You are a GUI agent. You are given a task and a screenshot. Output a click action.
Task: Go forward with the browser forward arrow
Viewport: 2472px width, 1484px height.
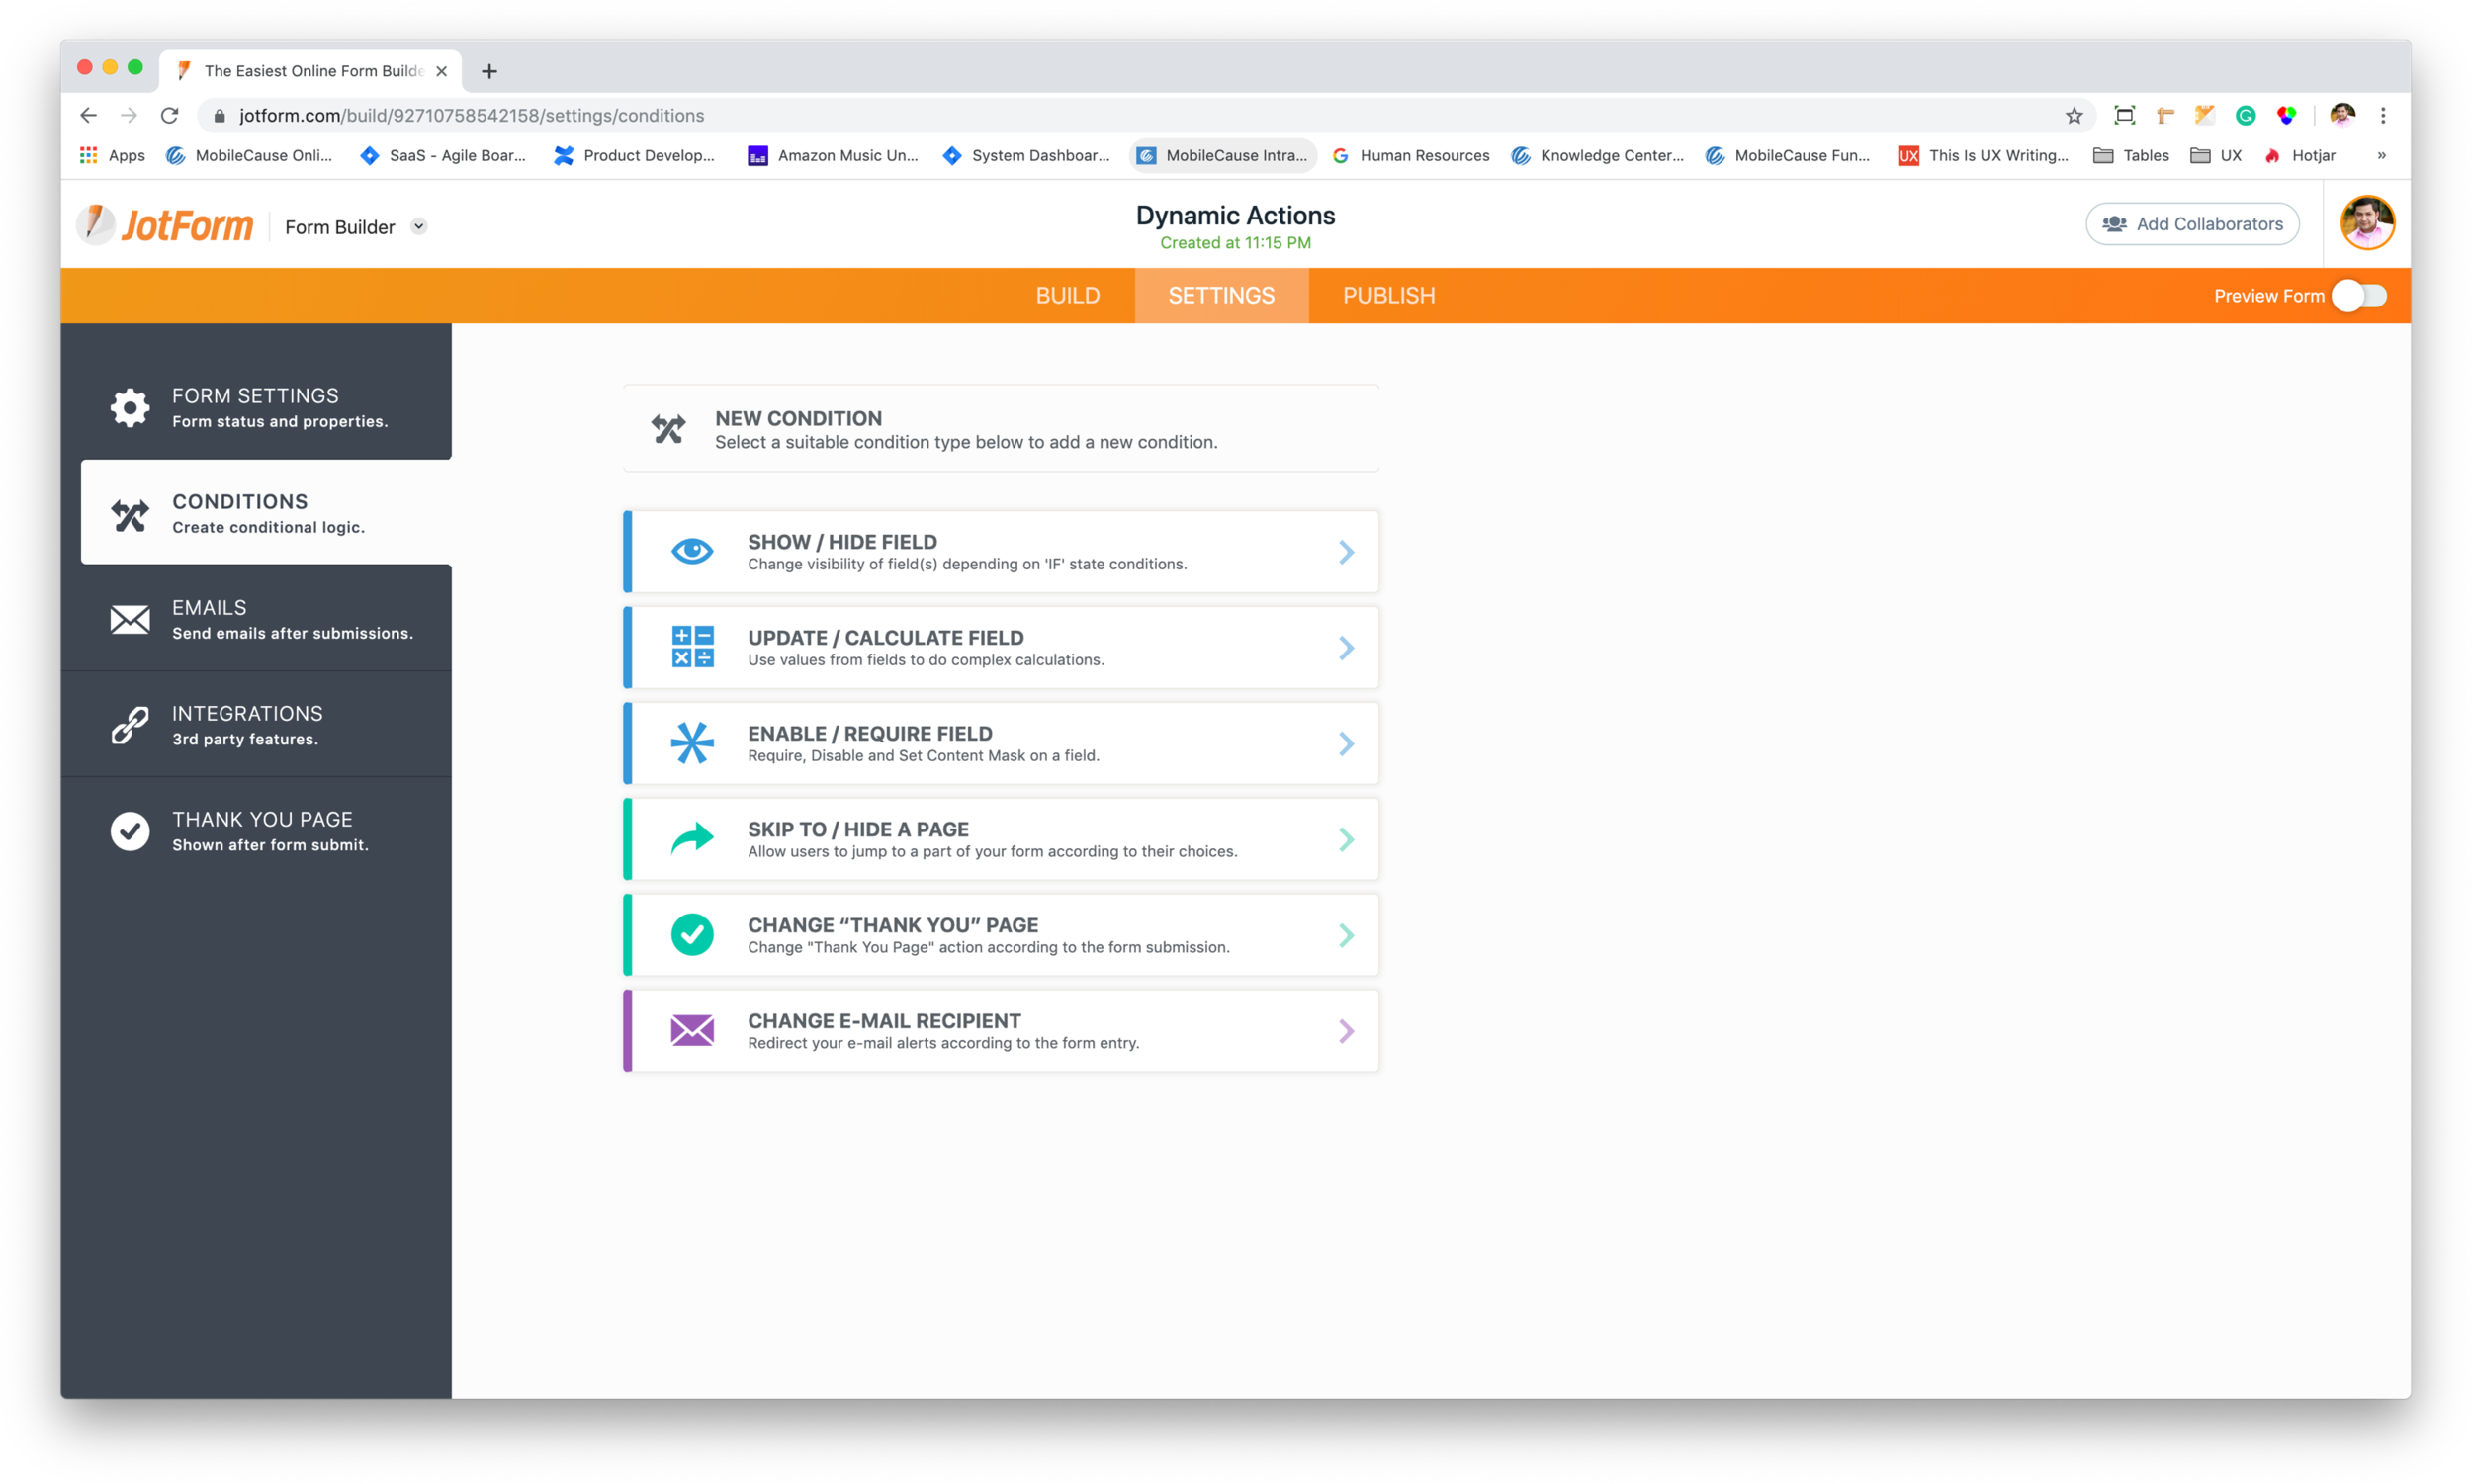click(x=129, y=115)
